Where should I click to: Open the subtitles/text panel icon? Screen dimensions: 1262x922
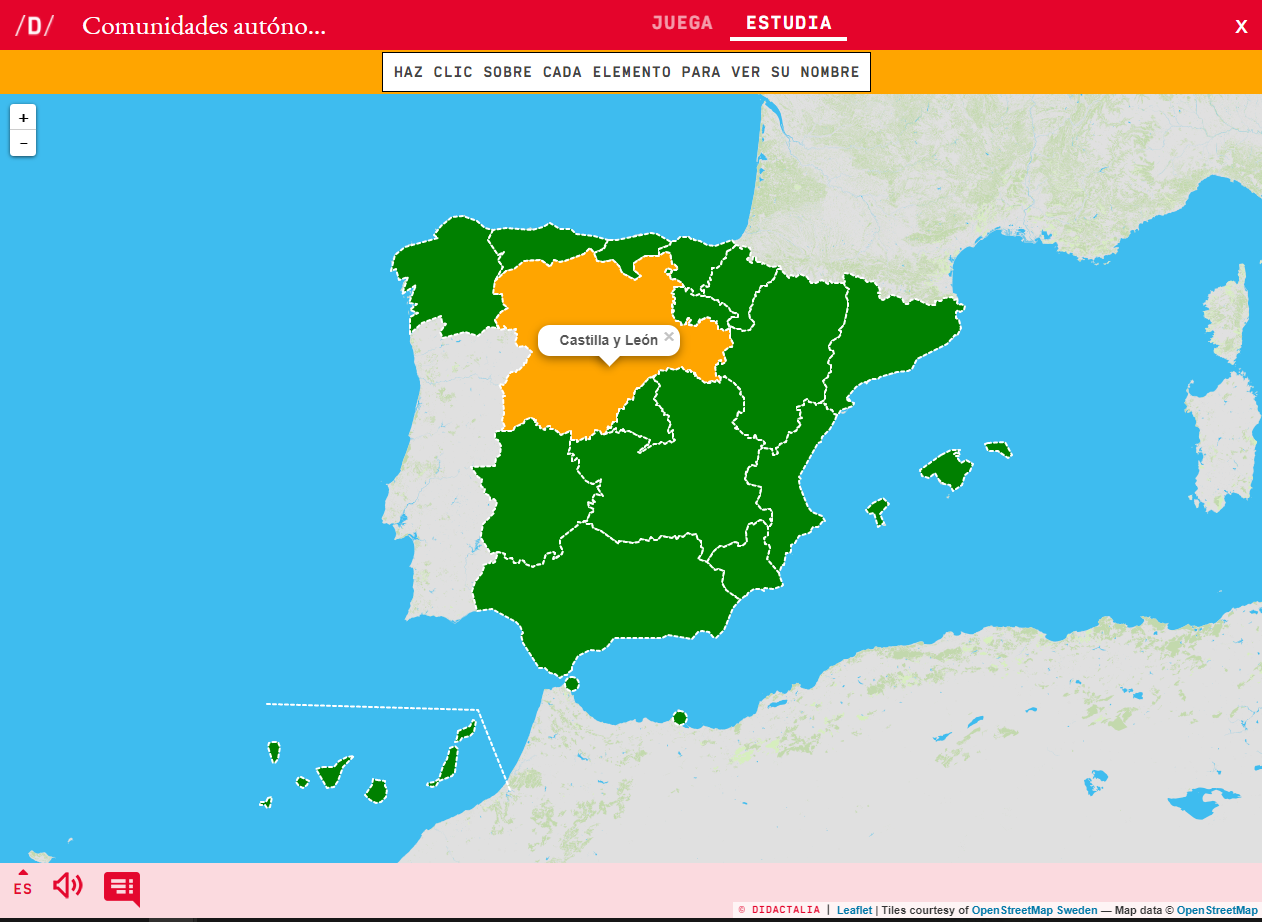[x=120, y=886]
